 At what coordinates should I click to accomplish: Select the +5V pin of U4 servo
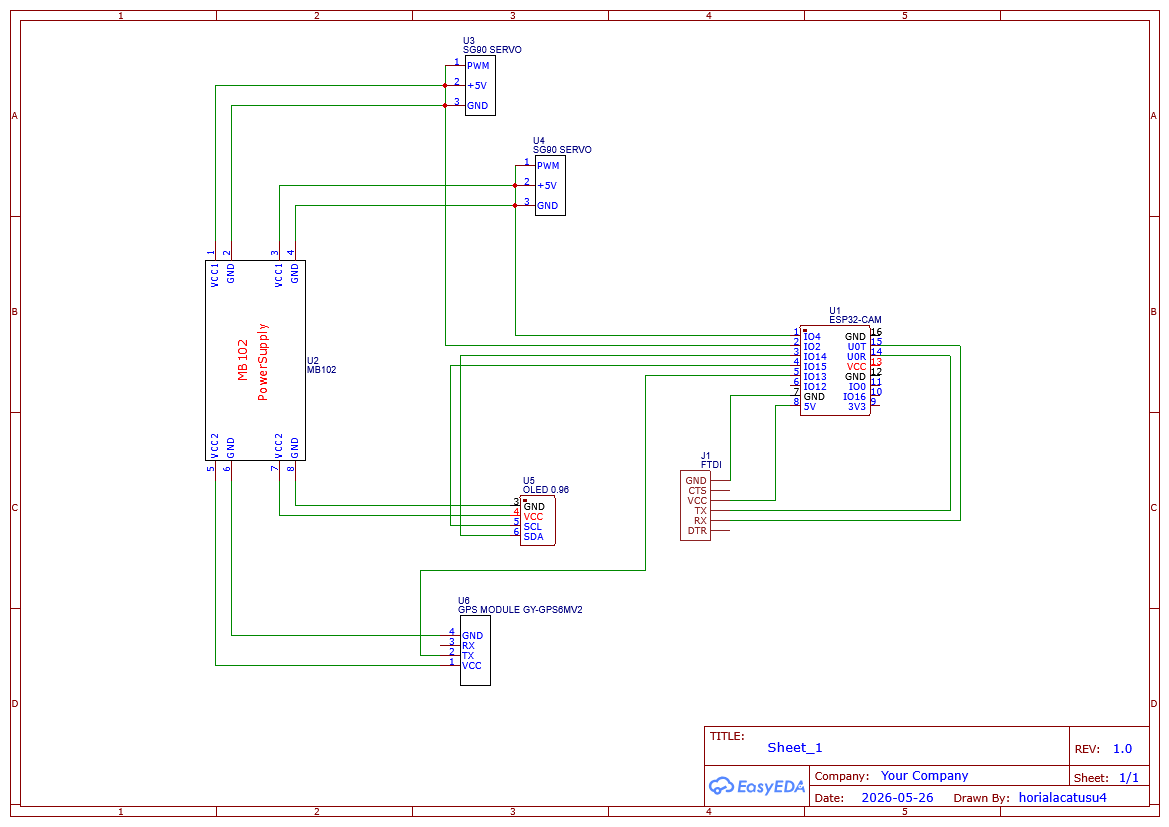click(x=546, y=186)
